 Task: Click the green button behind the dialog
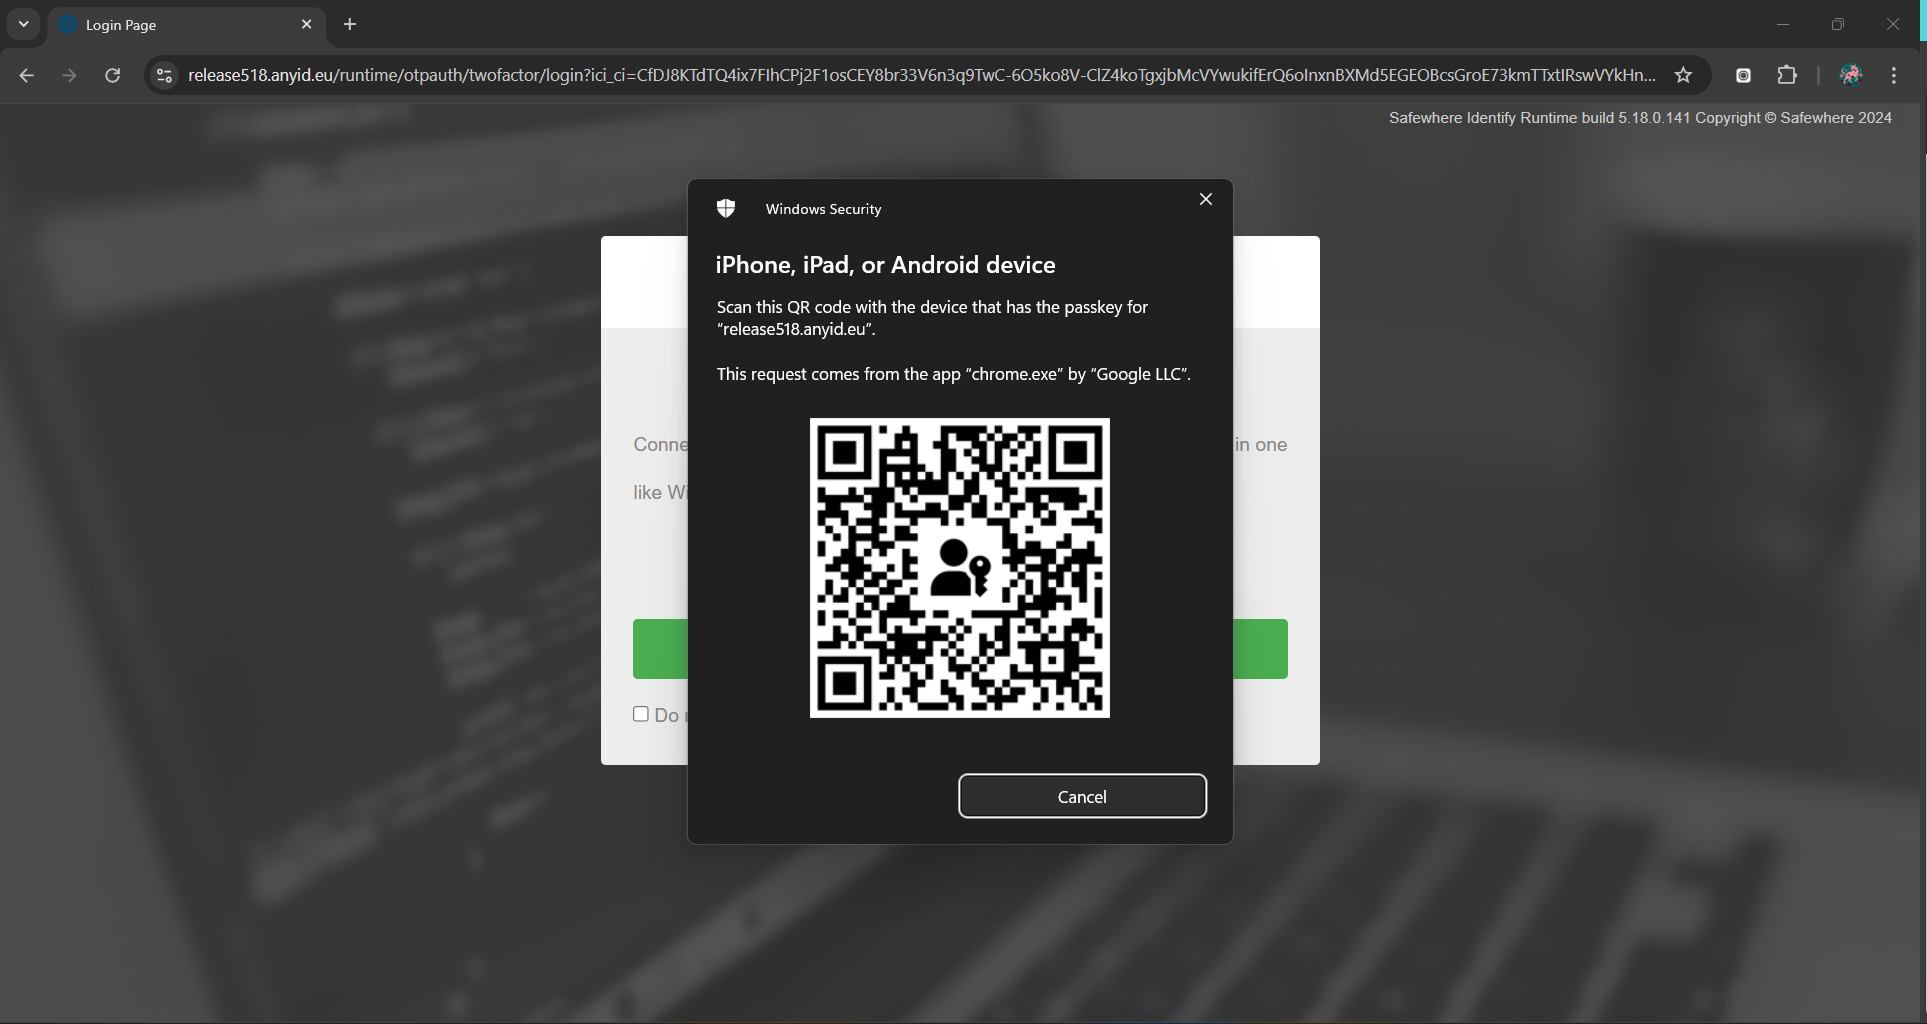tap(660, 649)
